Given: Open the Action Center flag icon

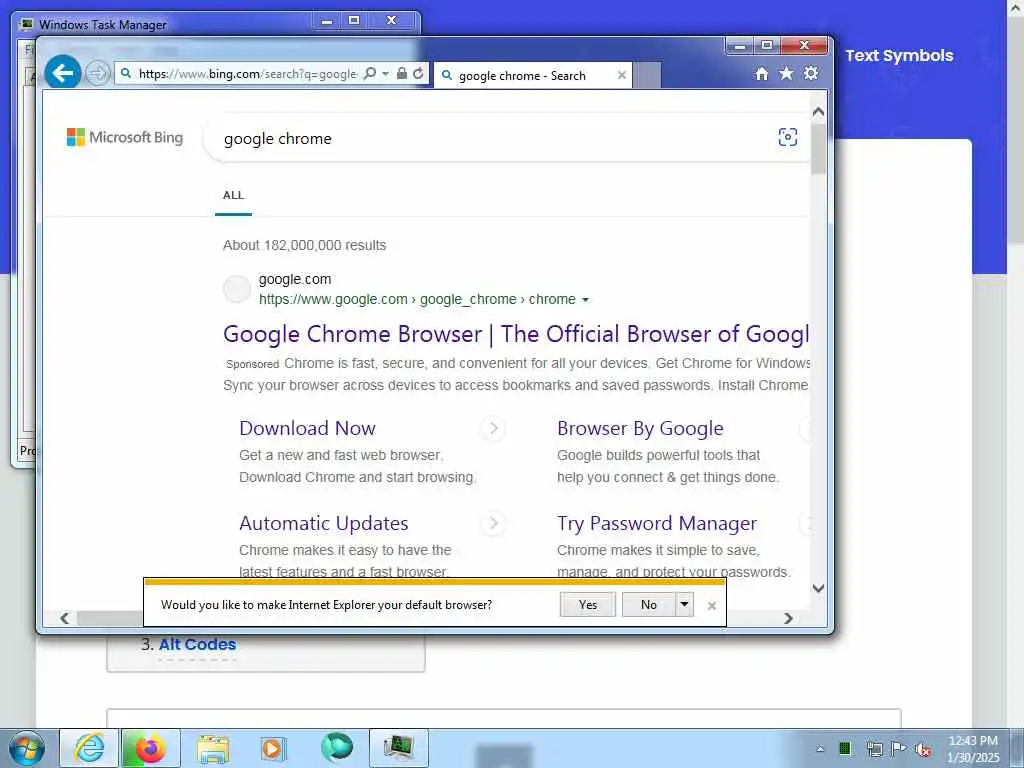Looking at the screenshot, I should (x=899, y=748).
